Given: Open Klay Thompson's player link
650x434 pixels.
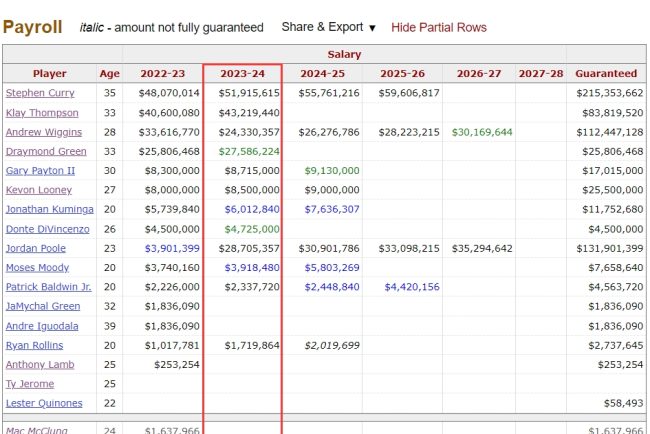Looking at the screenshot, I should pyautogui.click(x=43, y=112).
